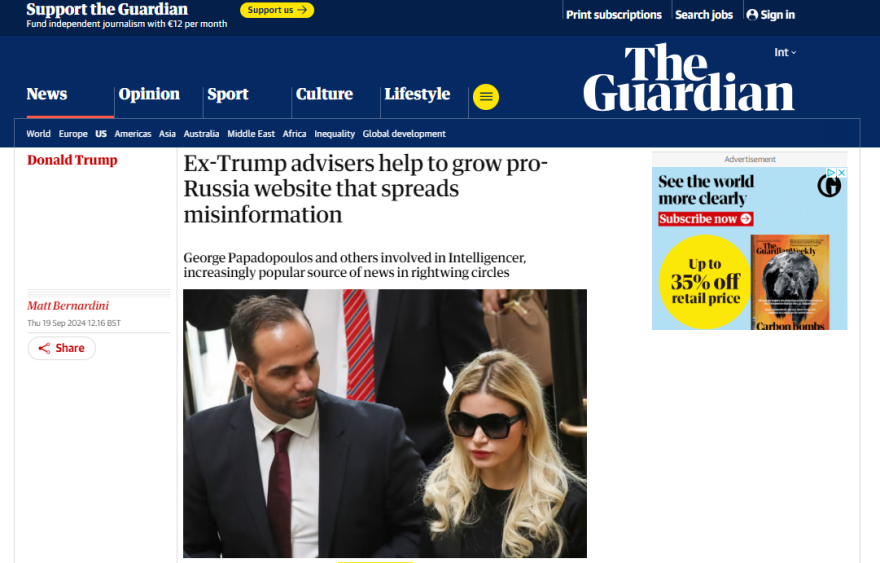Open Search jobs link
This screenshot has width=880, height=563.
point(704,15)
